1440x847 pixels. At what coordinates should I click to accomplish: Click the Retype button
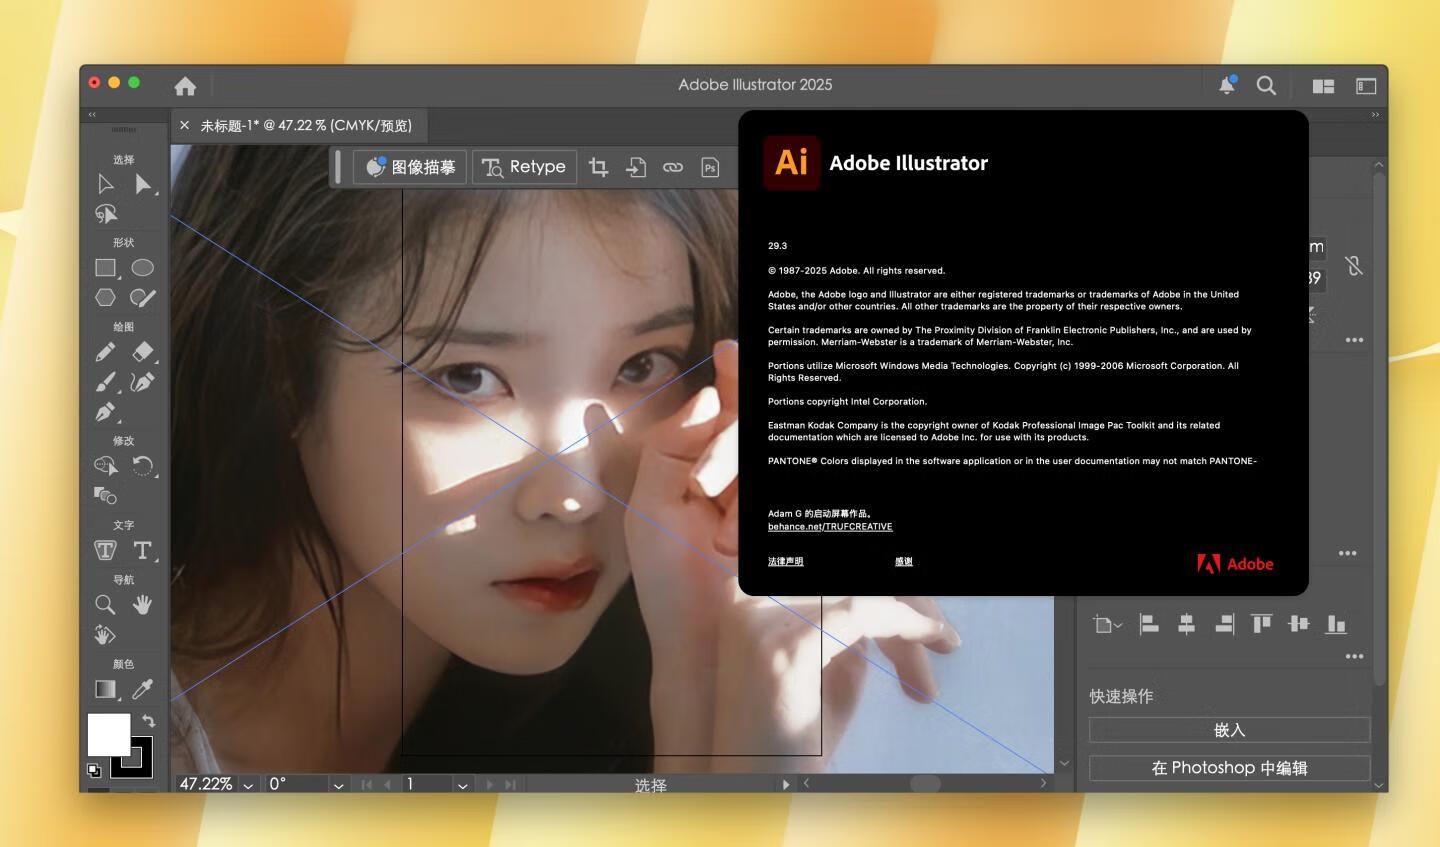click(524, 167)
